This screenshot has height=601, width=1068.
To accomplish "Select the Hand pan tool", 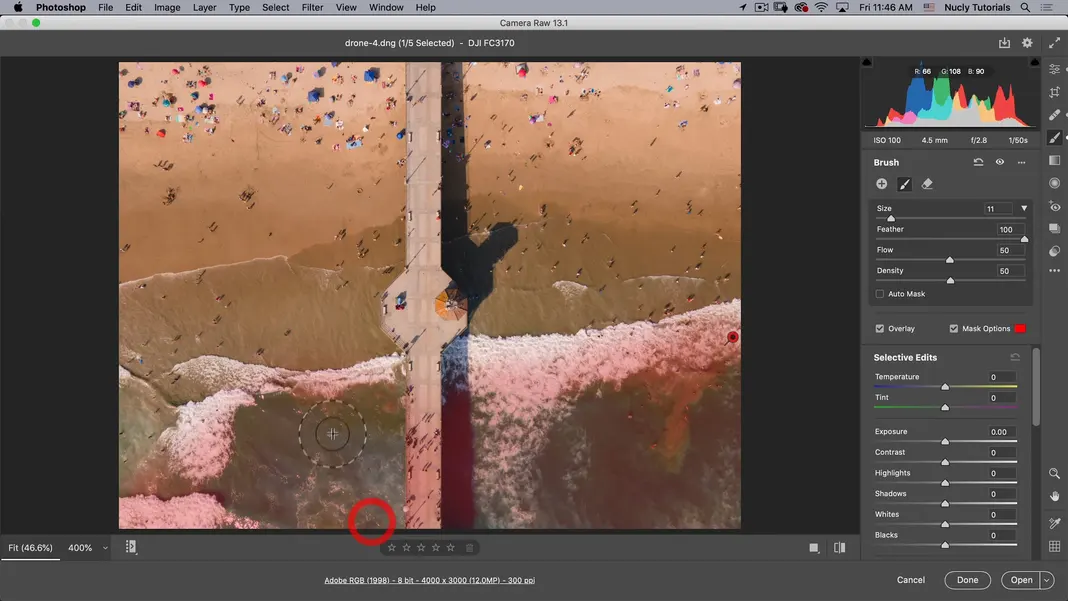I will click(x=1054, y=496).
